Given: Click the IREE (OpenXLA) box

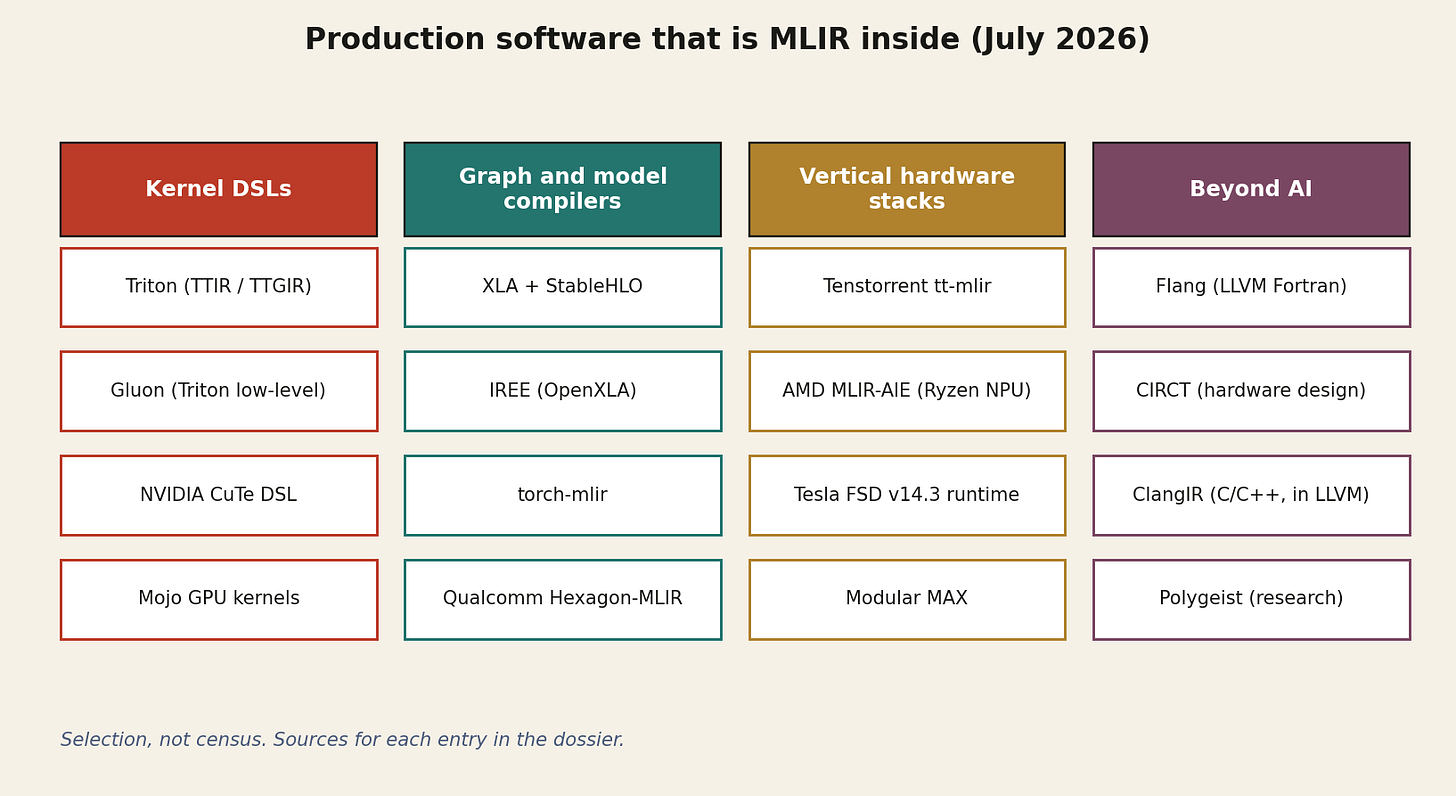Looking at the screenshot, I should pos(563,391).
